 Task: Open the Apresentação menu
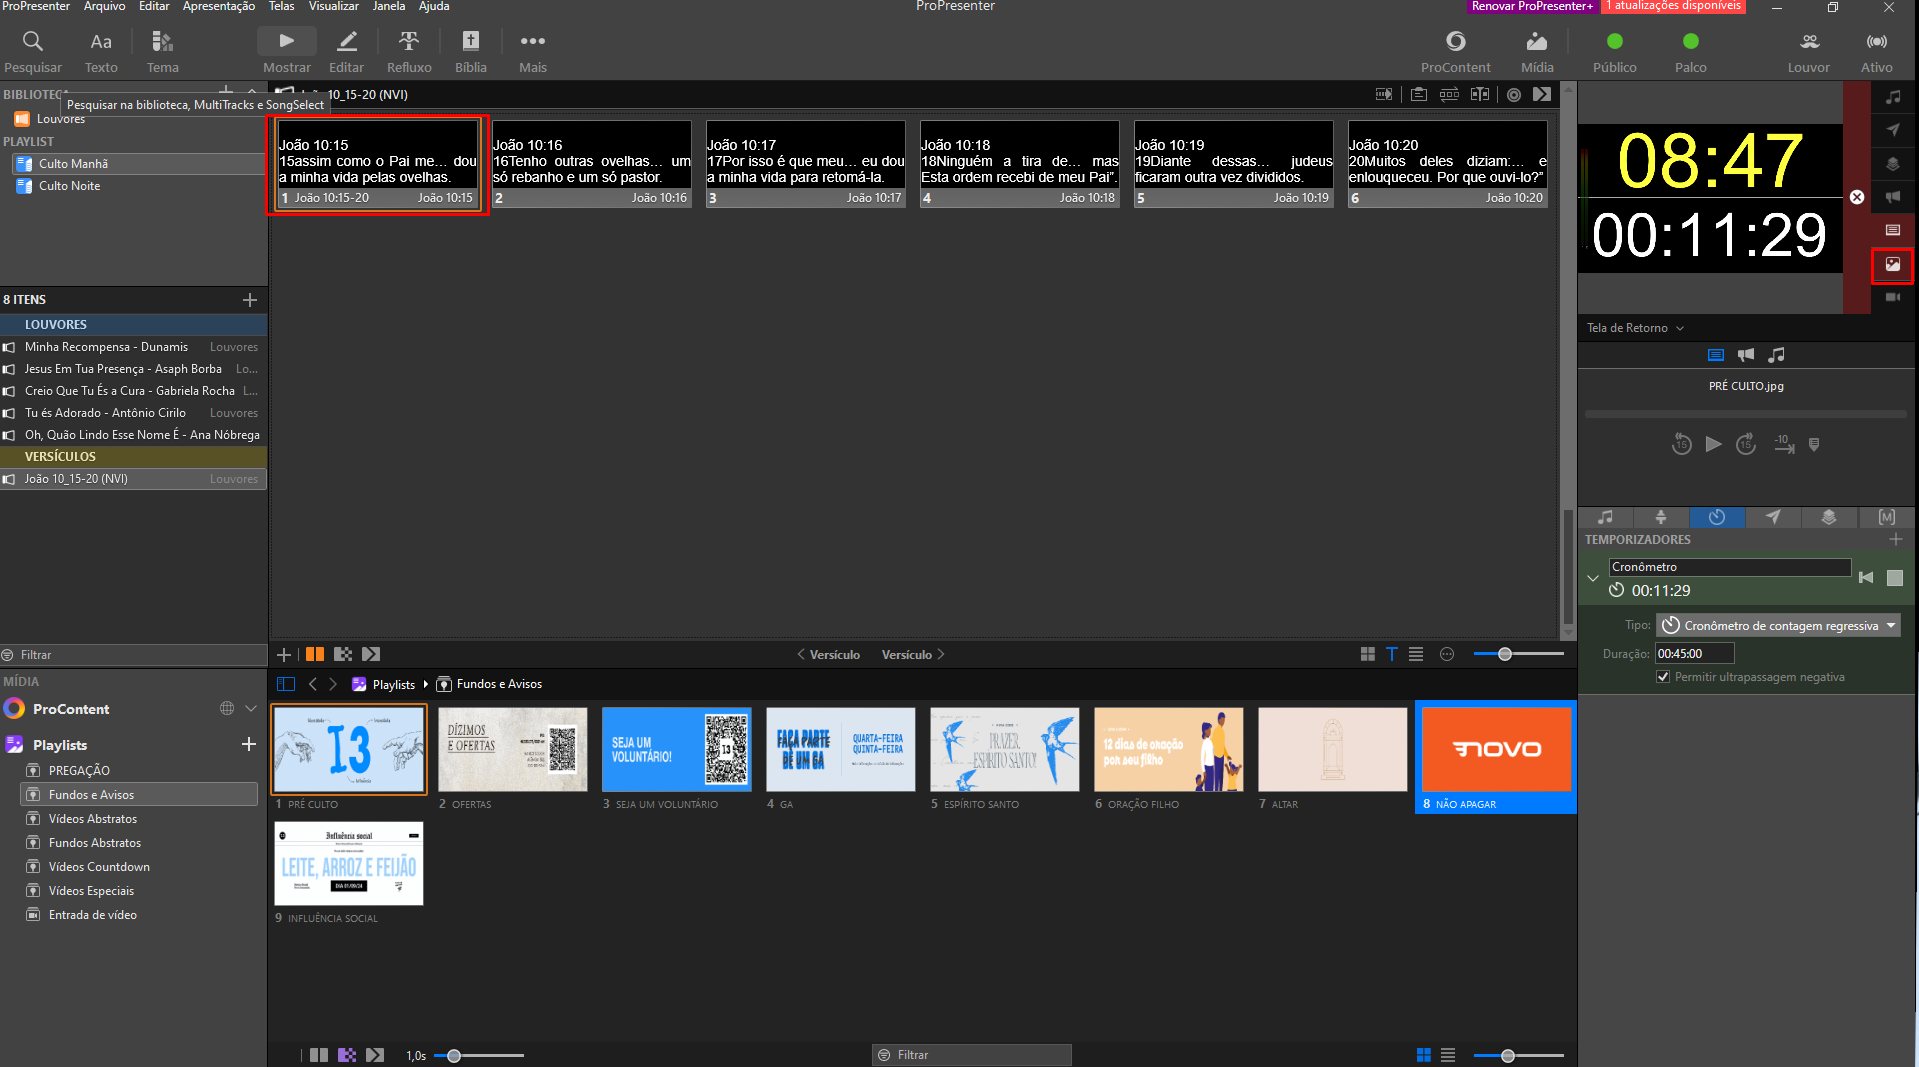point(218,6)
